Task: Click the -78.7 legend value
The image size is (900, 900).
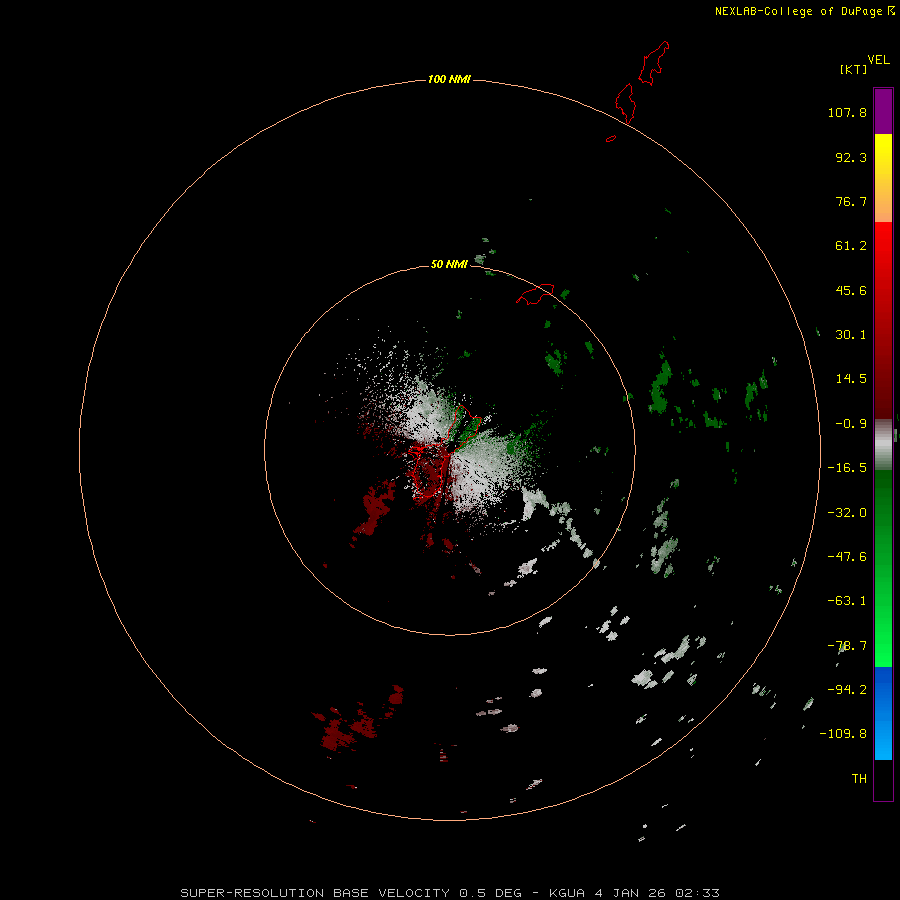Action: [847, 646]
